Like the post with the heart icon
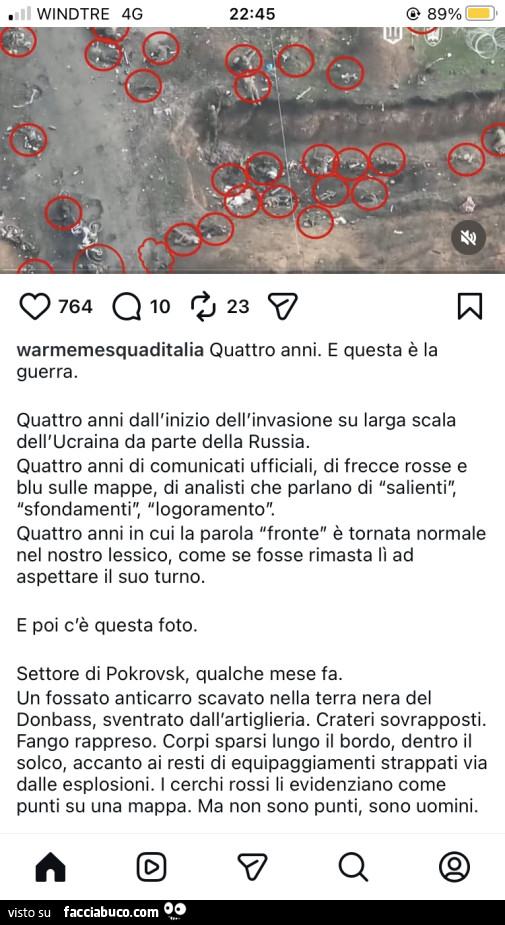Viewport: 505px width, 925px height. (35, 307)
